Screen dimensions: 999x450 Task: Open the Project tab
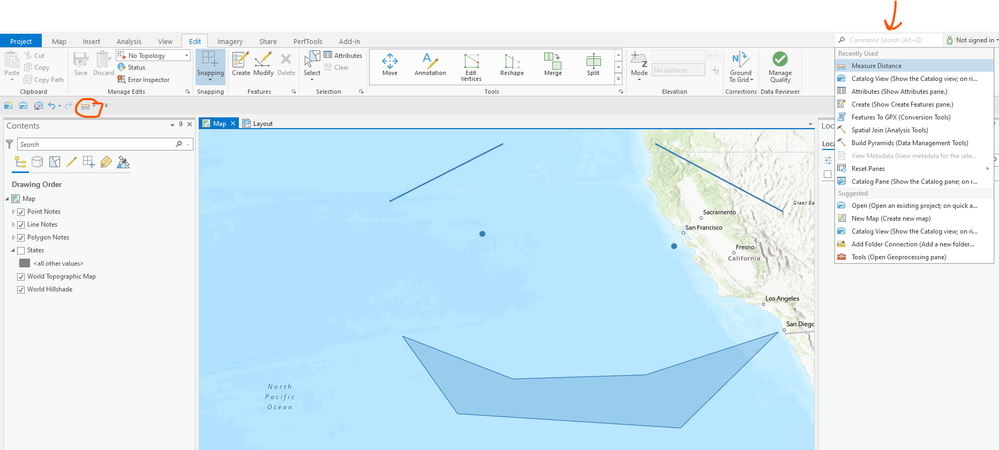click(x=21, y=41)
